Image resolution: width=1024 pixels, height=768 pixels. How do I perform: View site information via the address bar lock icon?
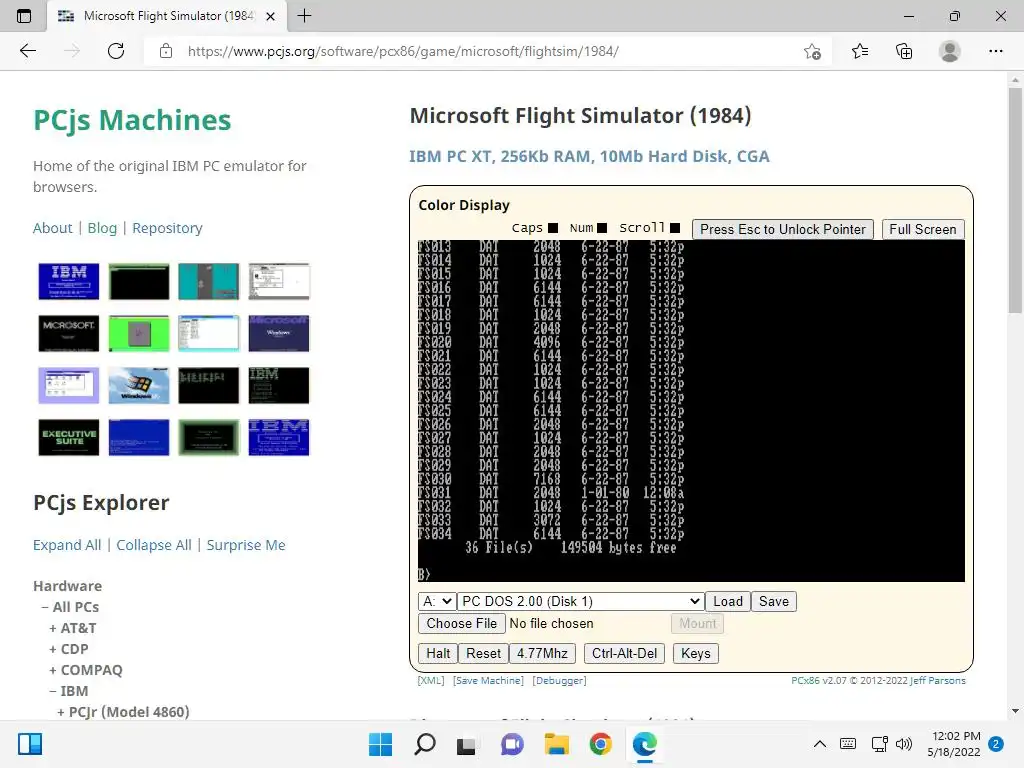166,51
